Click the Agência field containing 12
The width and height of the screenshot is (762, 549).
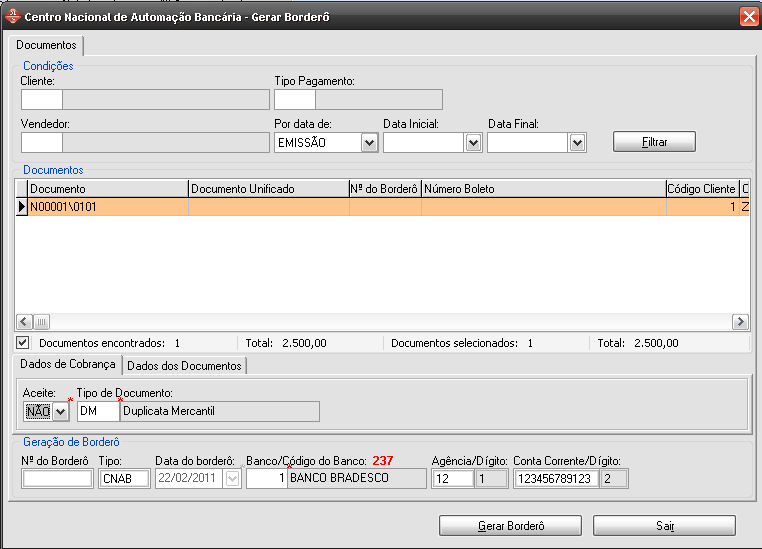pyautogui.click(x=452, y=479)
